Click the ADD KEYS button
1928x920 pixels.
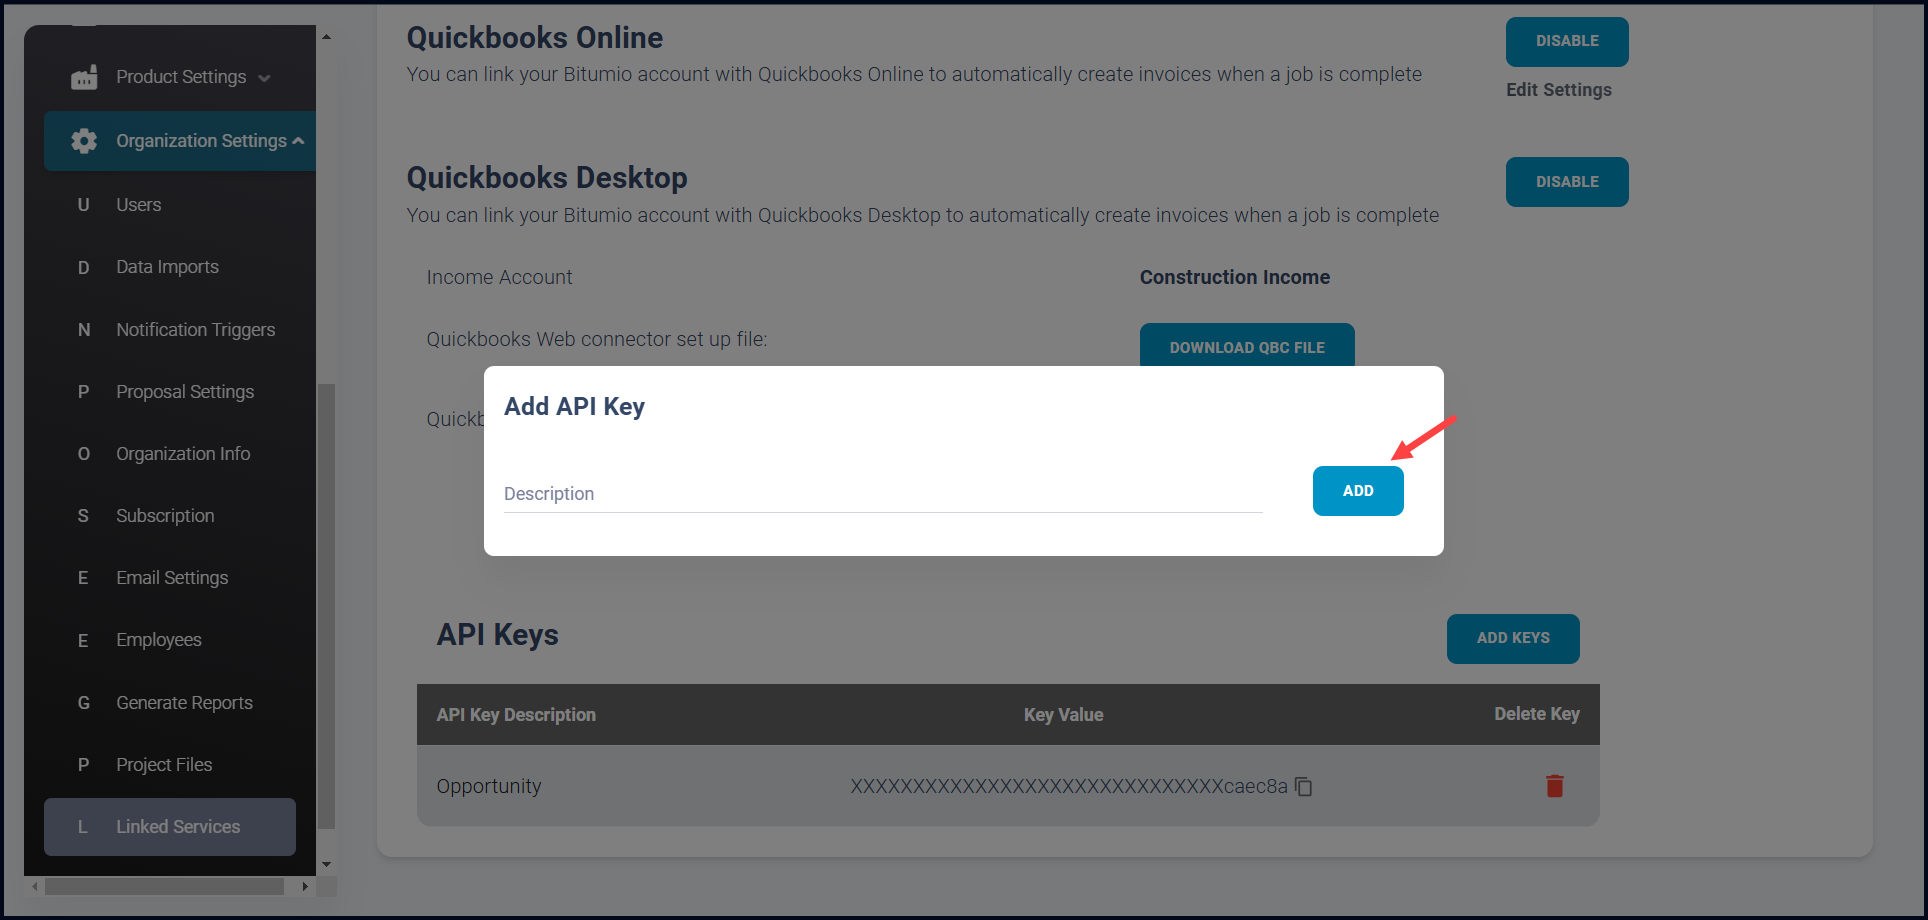(1513, 638)
